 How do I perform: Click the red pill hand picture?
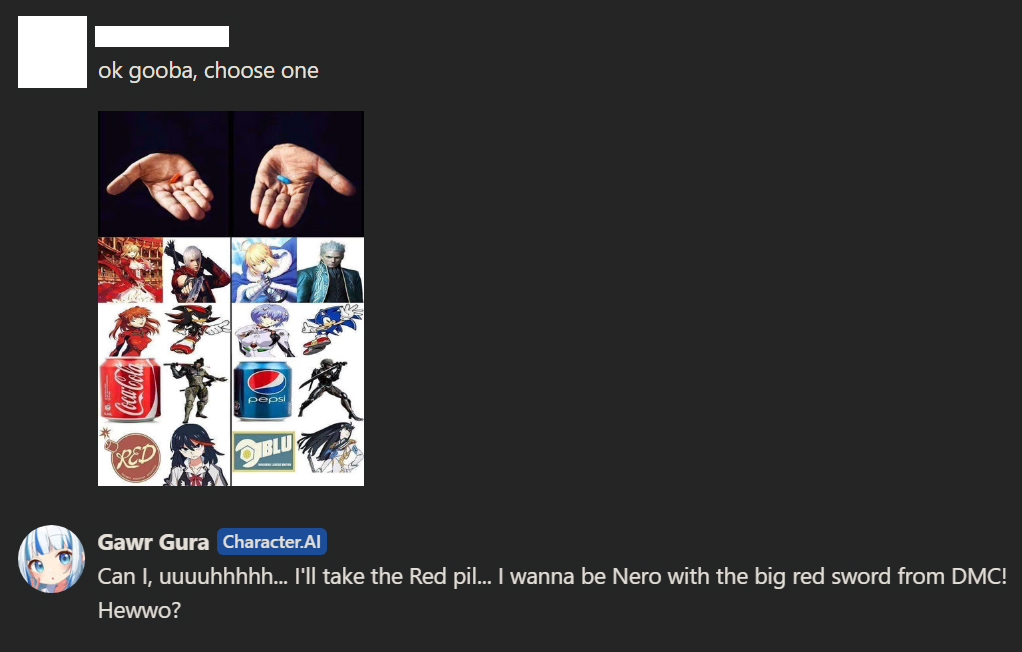click(x=164, y=174)
